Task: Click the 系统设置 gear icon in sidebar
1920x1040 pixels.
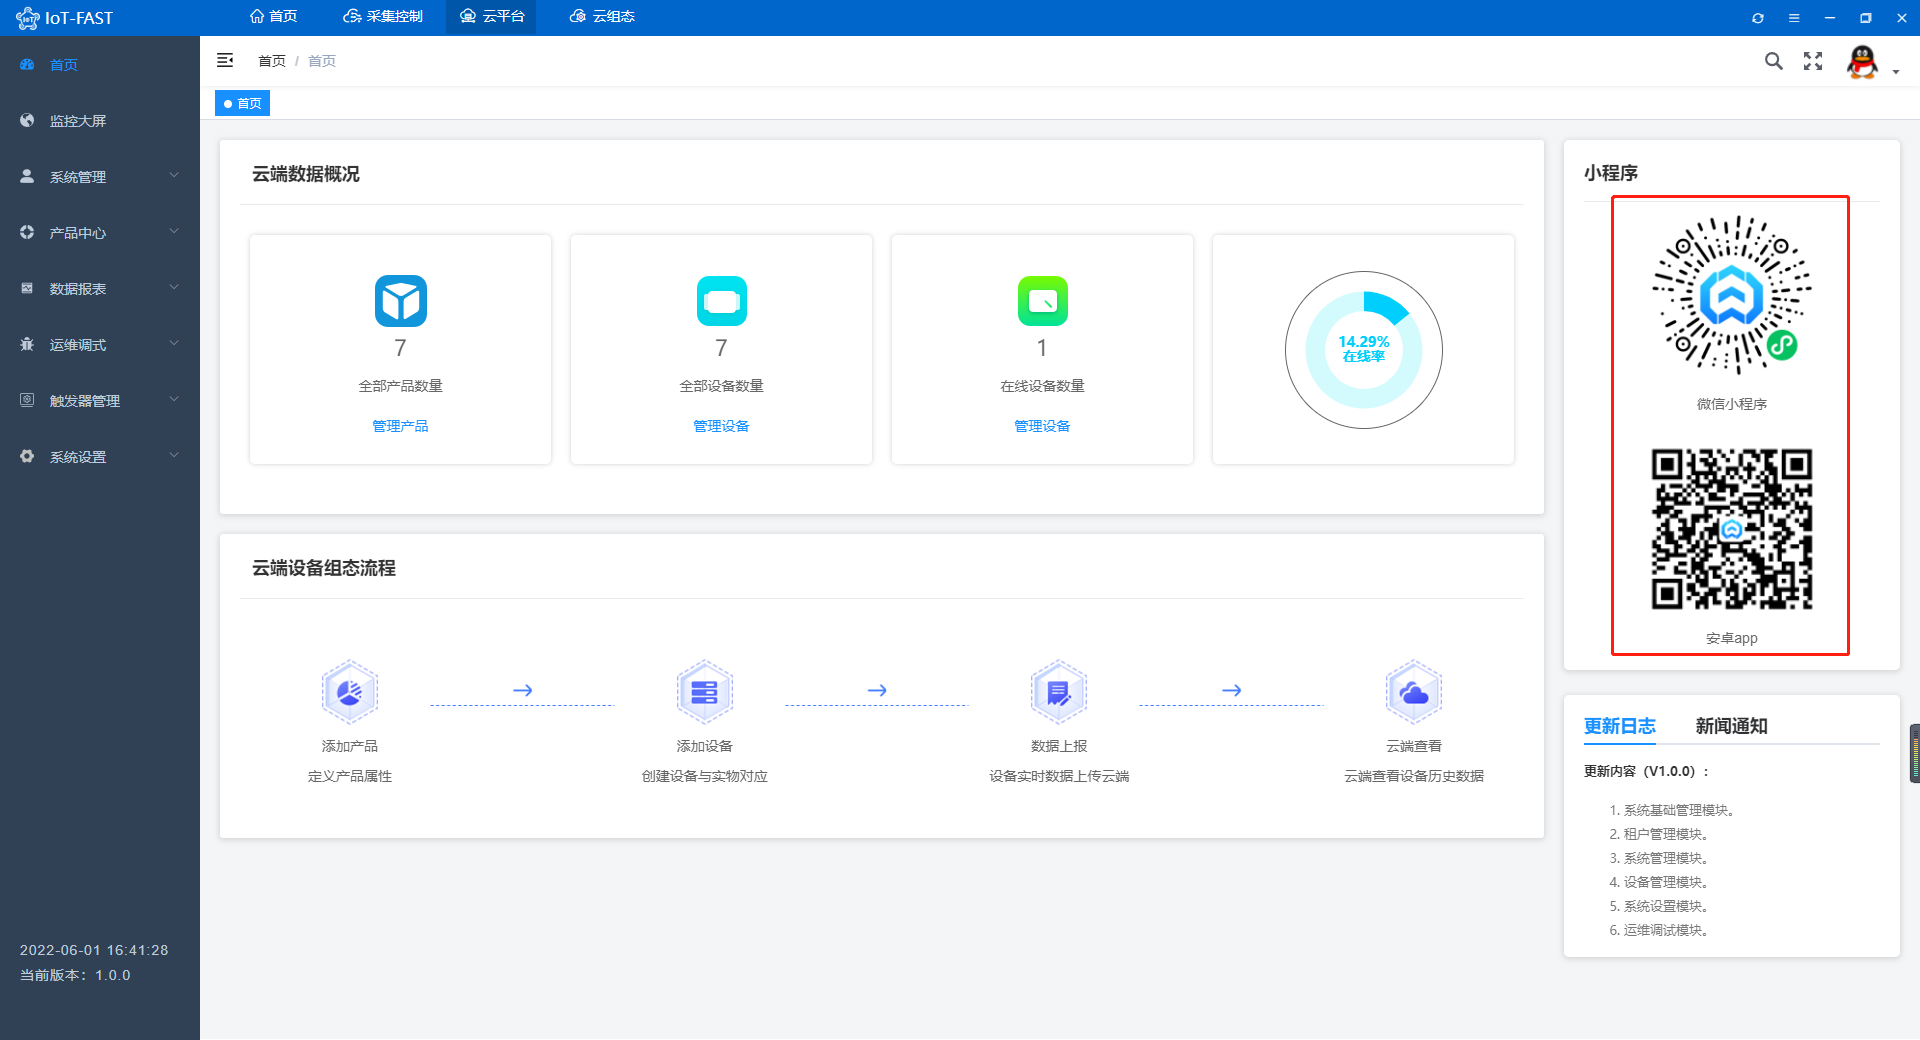Action: (x=27, y=456)
